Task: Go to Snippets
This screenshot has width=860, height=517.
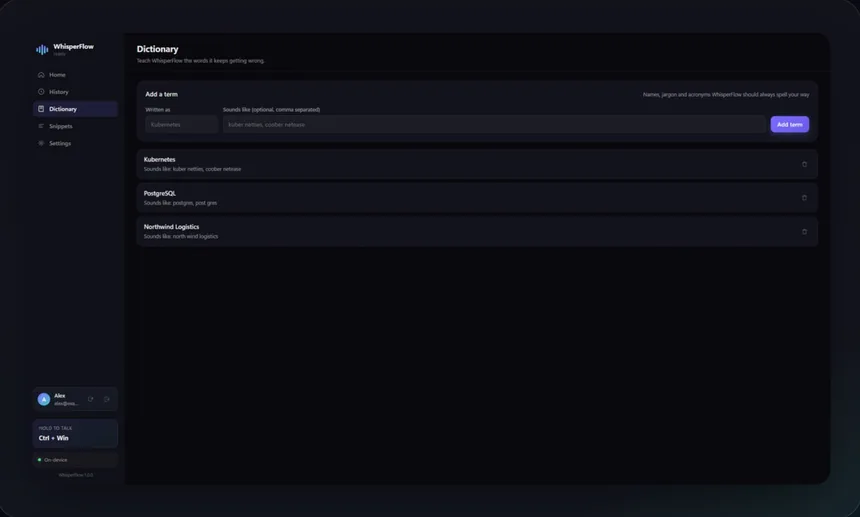Action: click(x=75, y=126)
